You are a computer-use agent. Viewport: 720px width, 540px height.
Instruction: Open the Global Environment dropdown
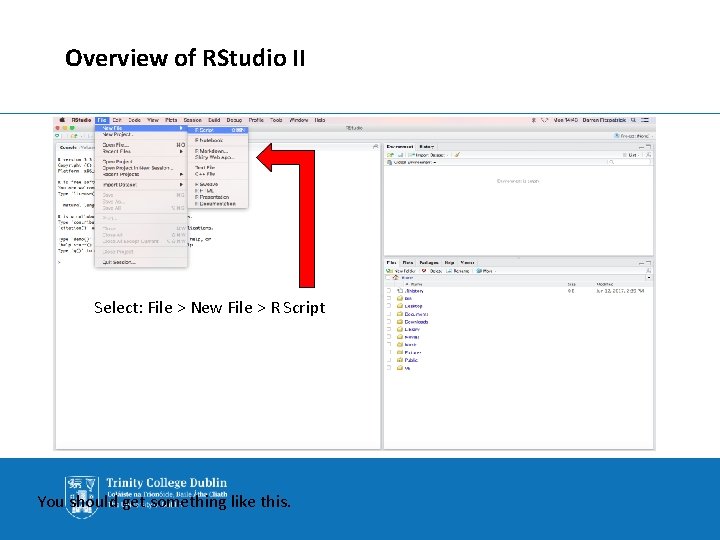411,162
